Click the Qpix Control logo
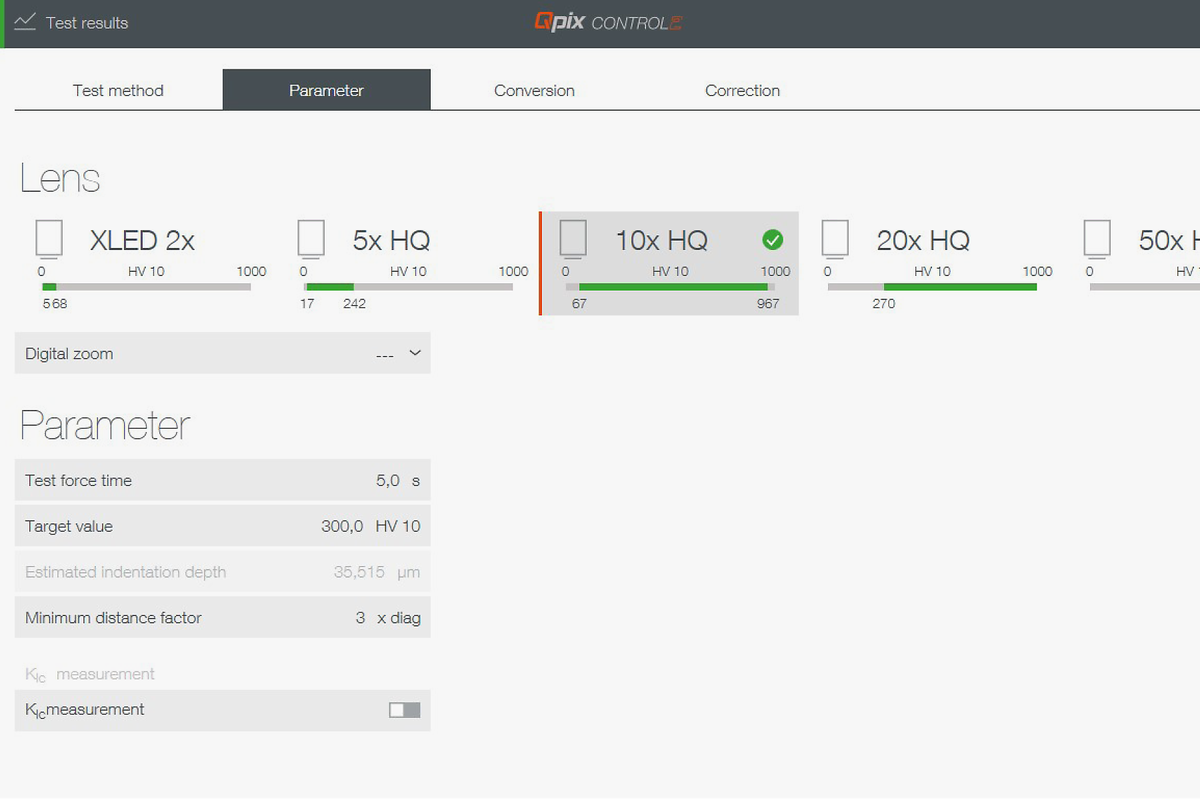 (608, 22)
